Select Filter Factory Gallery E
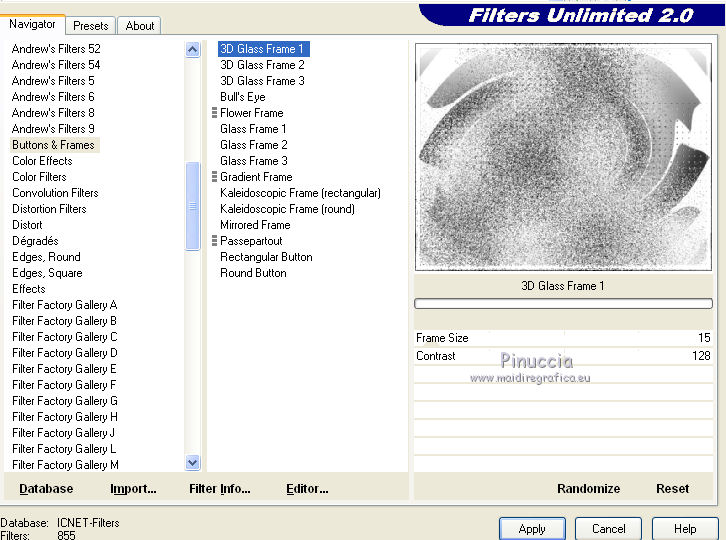The height and width of the screenshot is (540, 726). (64, 369)
